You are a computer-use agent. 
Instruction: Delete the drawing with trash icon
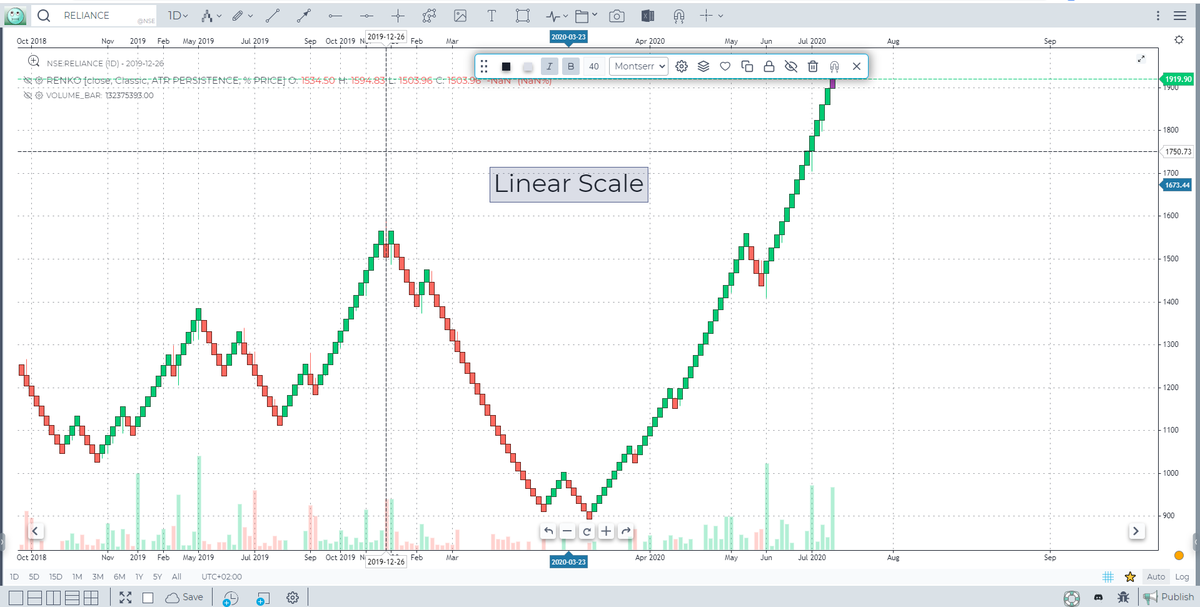[812, 66]
